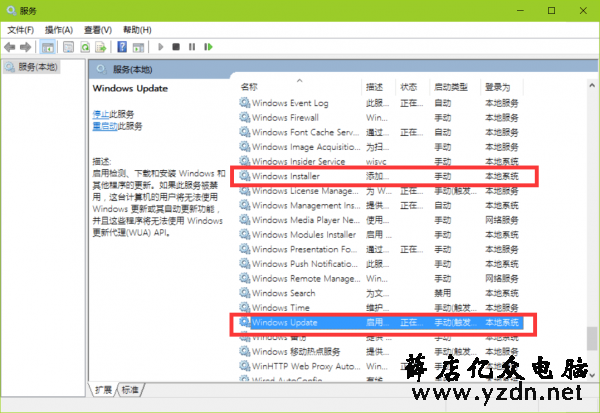The image size is (600, 413).
Task: Select the Windows Remote Manage... row
Action: [x=379, y=278]
